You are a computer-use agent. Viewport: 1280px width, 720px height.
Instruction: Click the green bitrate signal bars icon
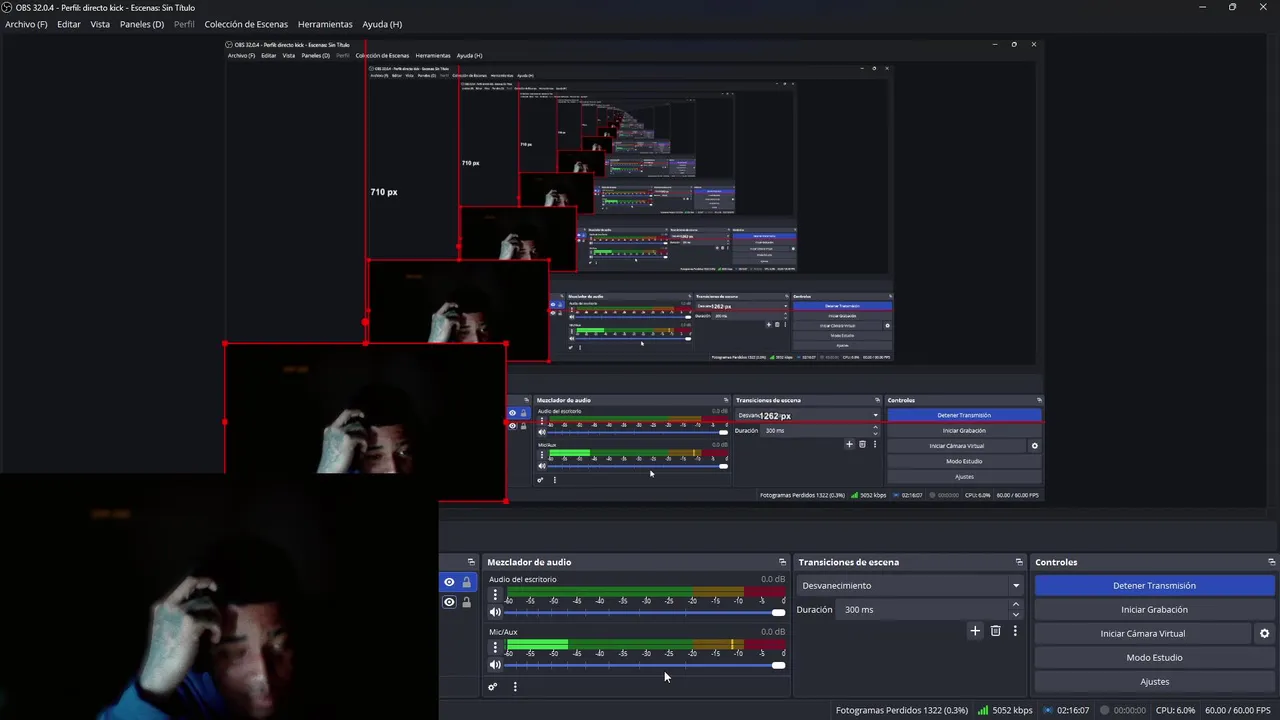pyautogui.click(x=983, y=710)
